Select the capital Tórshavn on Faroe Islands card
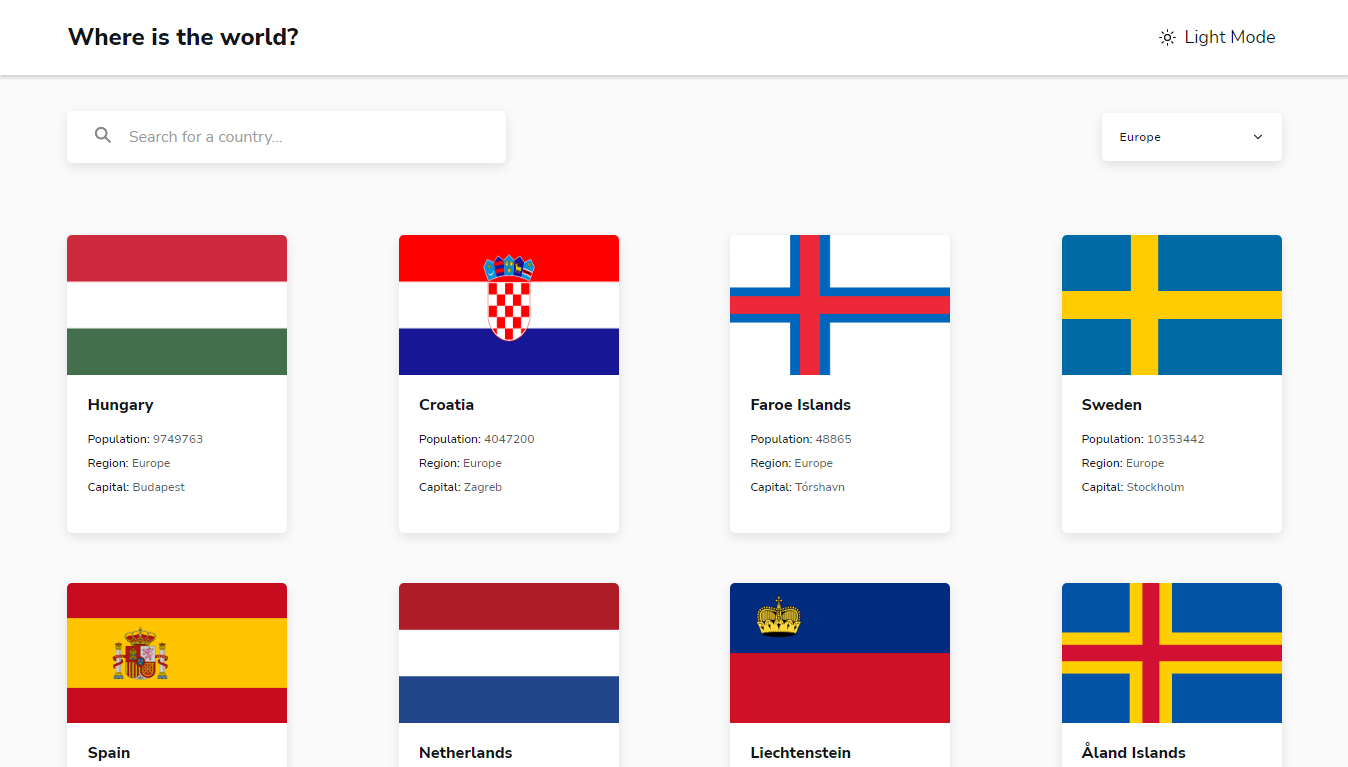 [820, 487]
